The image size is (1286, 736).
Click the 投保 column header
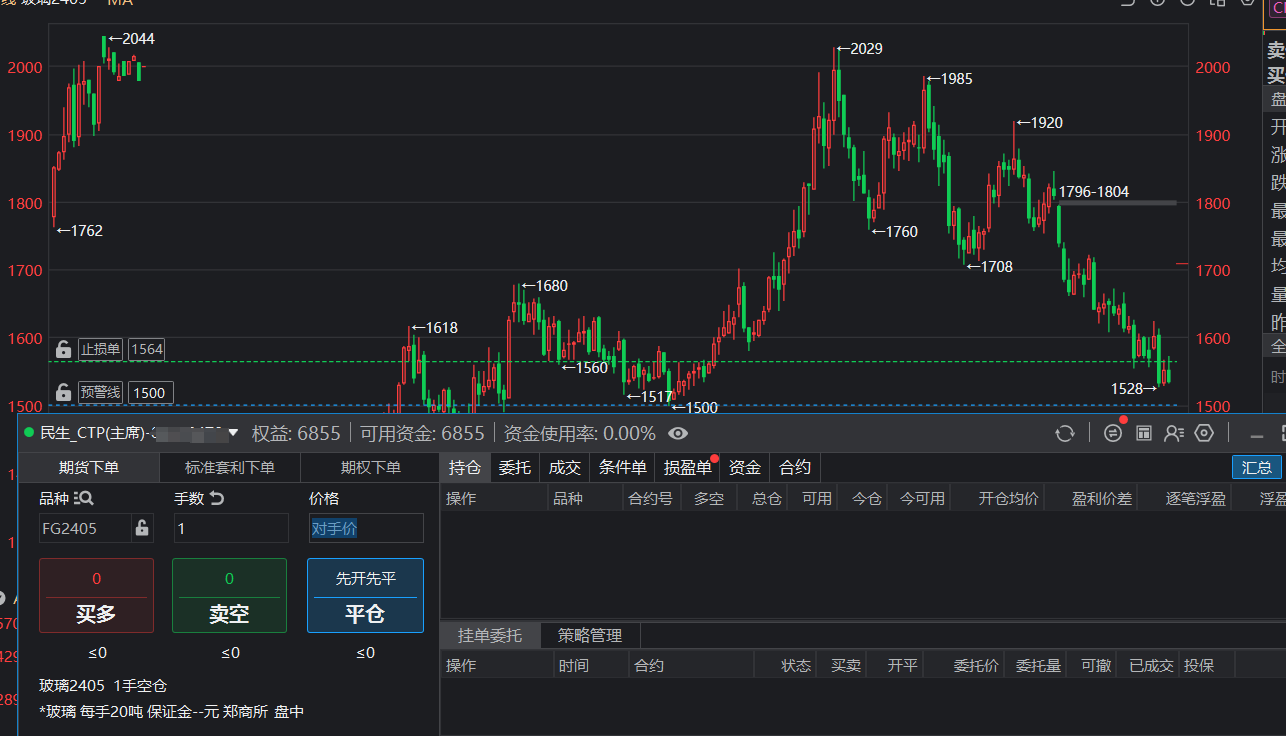pos(1199,665)
